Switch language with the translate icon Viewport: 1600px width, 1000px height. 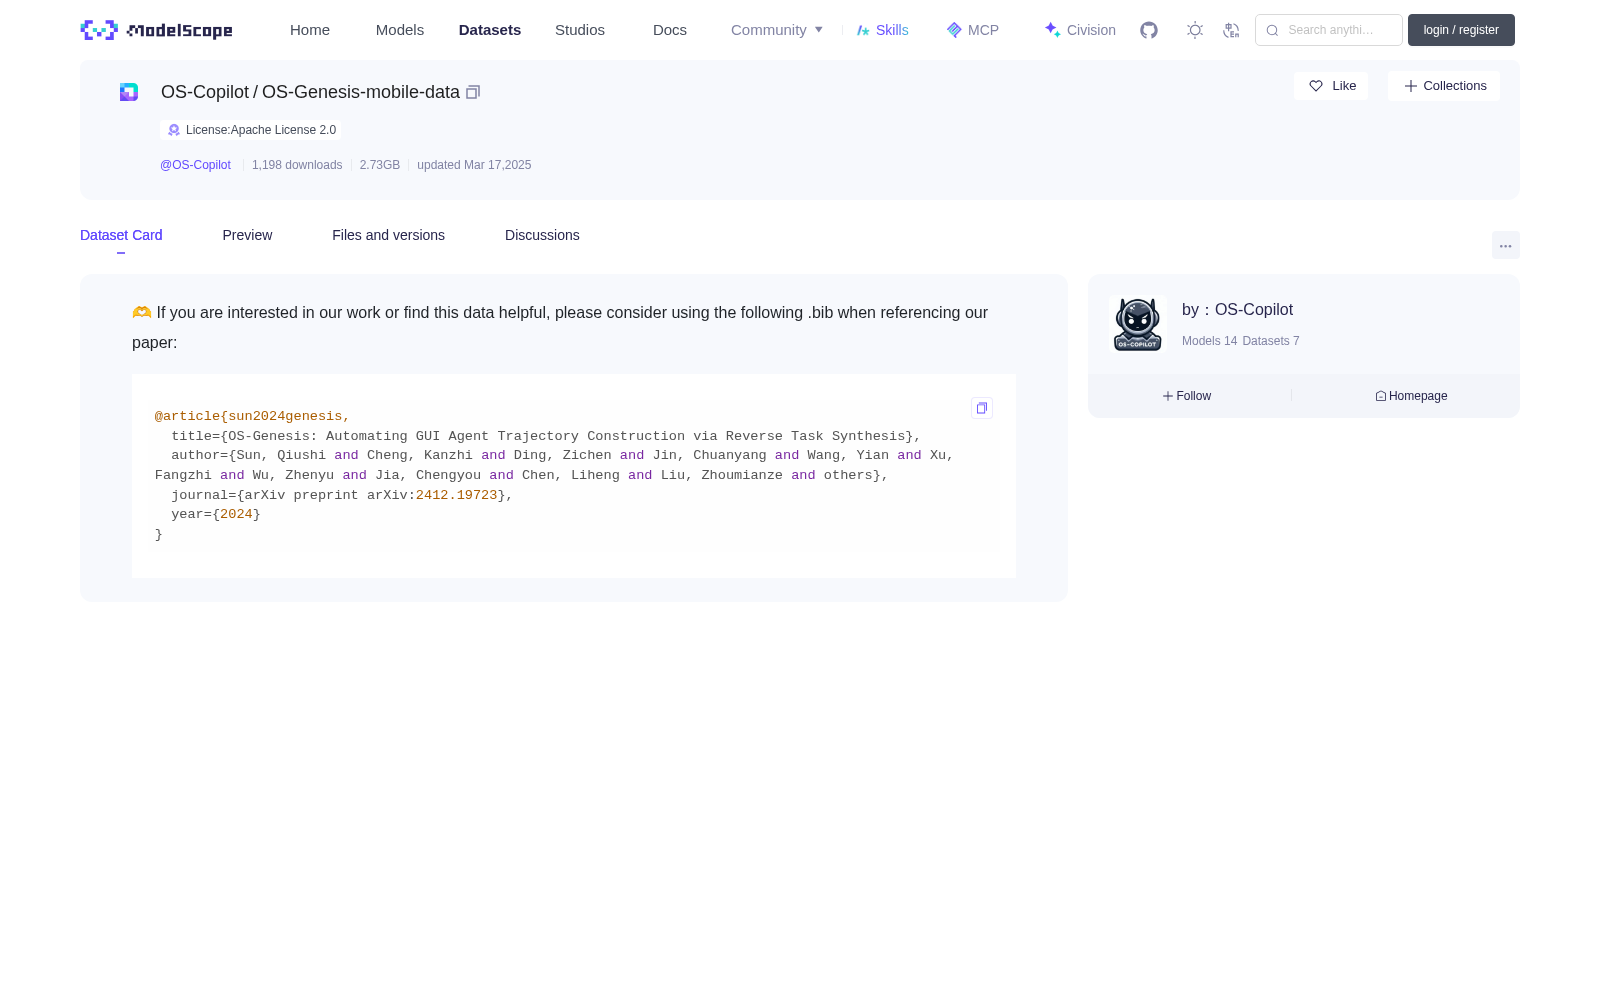1231,30
